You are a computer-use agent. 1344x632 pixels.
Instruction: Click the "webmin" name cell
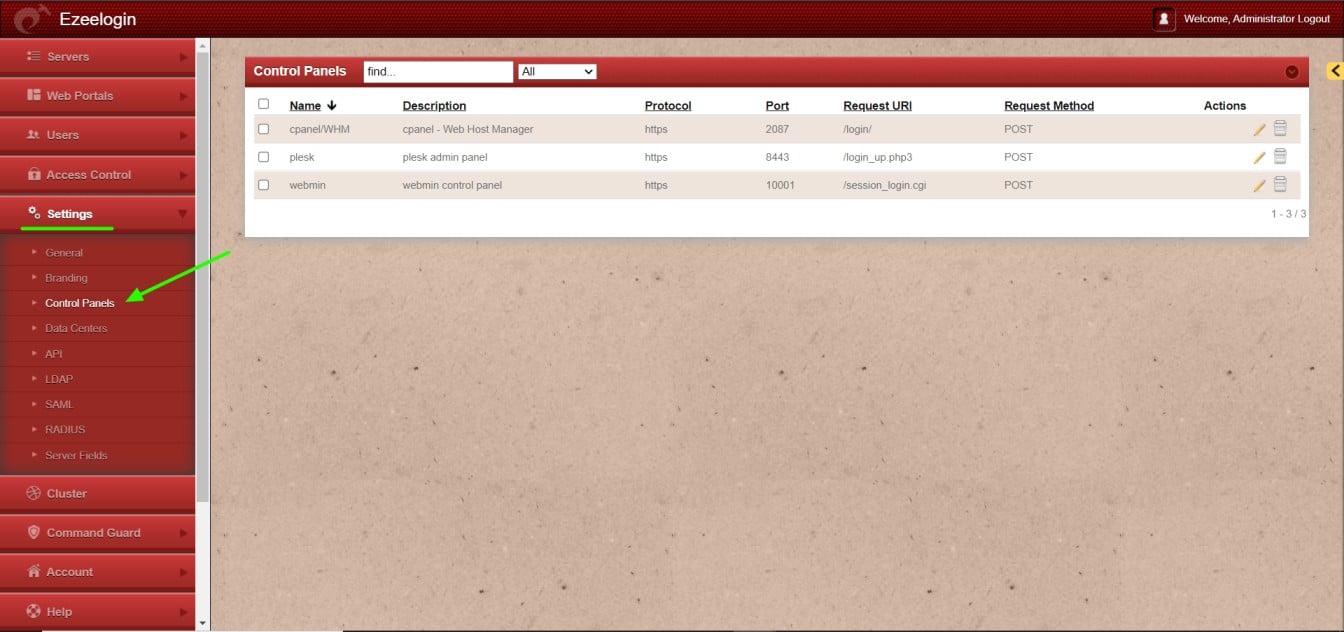tap(307, 185)
